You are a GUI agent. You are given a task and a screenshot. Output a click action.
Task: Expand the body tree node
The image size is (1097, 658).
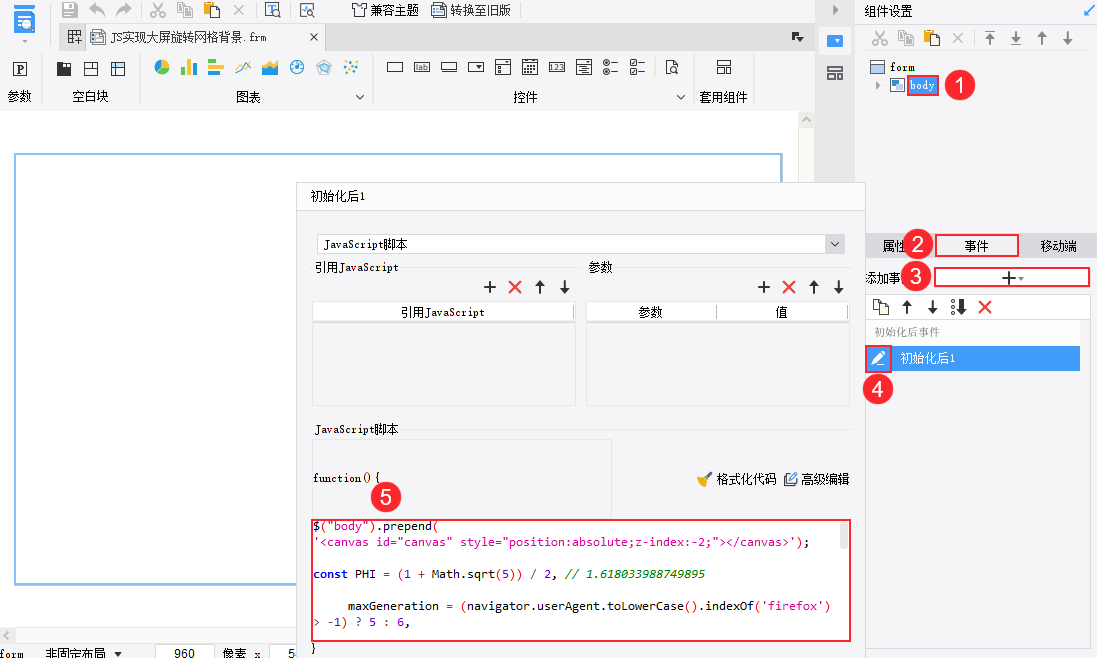tap(877, 85)
